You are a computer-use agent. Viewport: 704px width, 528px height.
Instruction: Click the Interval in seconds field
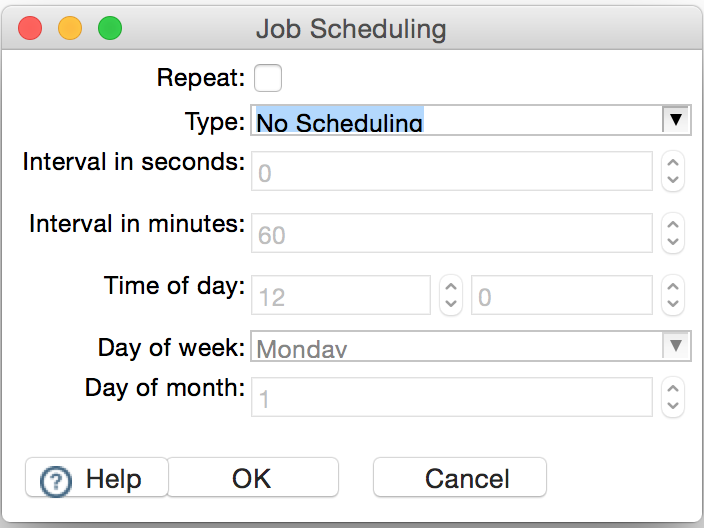point(452,172)
